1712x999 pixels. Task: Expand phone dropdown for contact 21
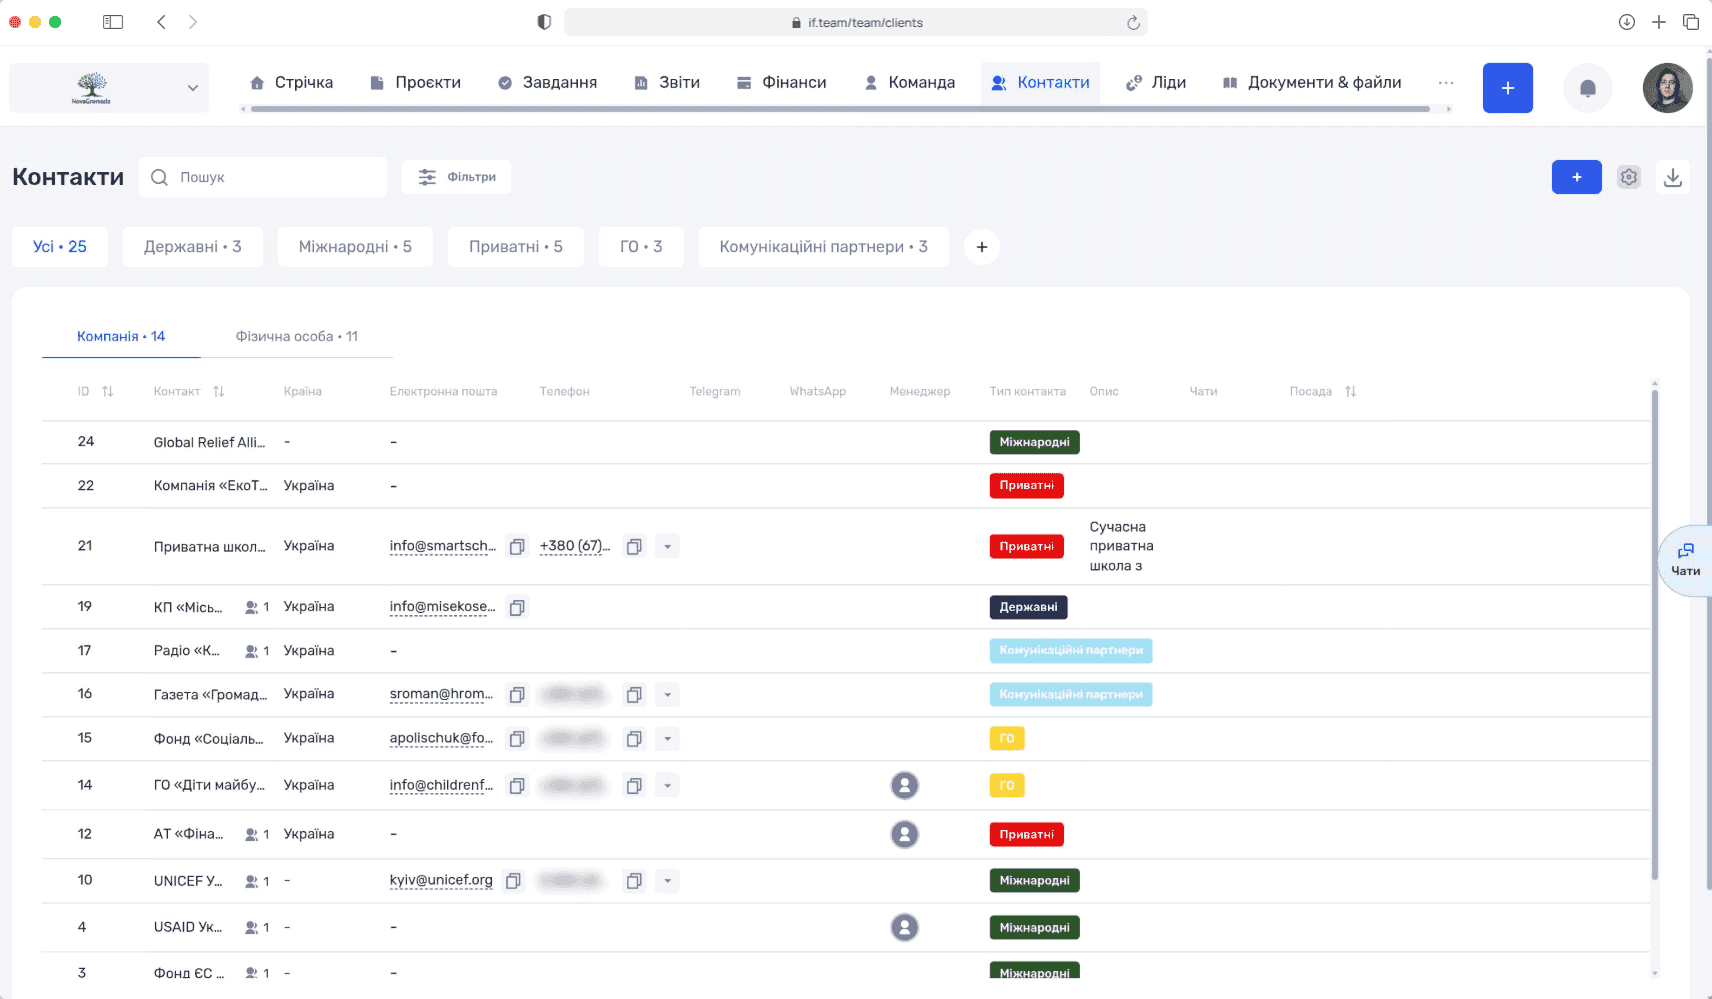pos(667,547)
